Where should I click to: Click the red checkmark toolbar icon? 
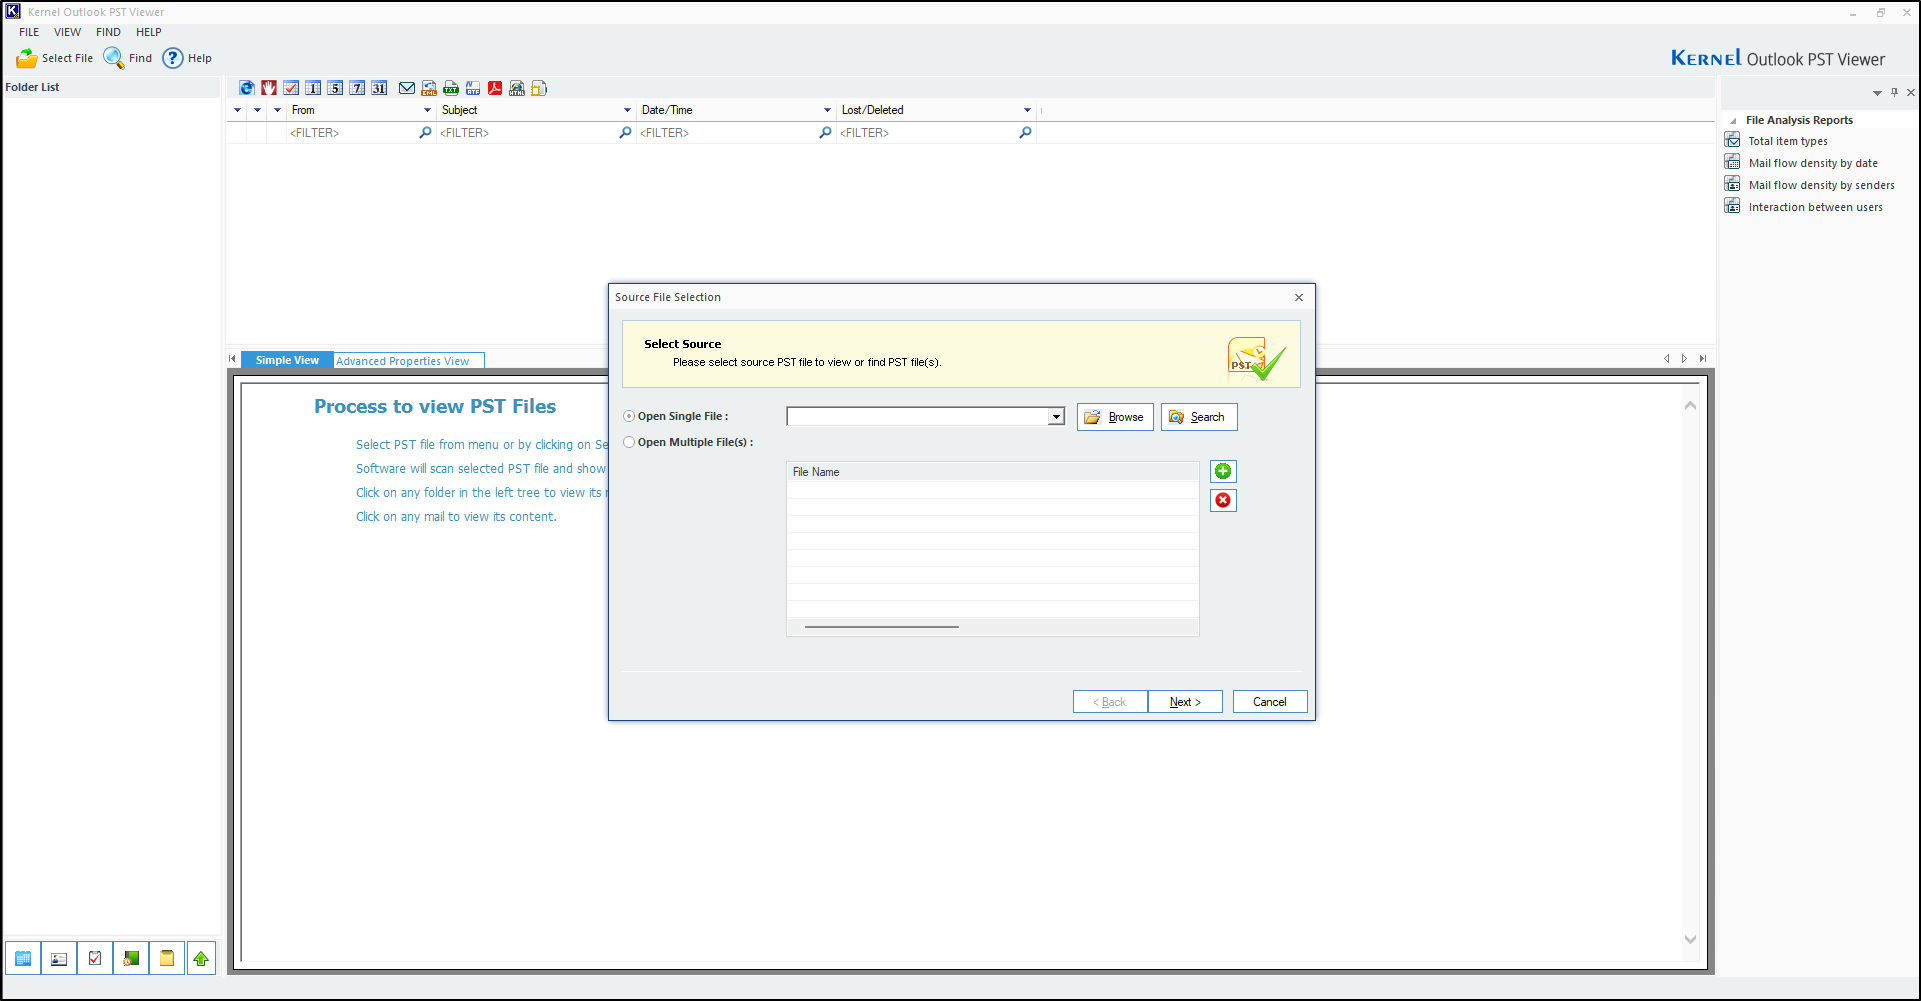click(291, 88)
